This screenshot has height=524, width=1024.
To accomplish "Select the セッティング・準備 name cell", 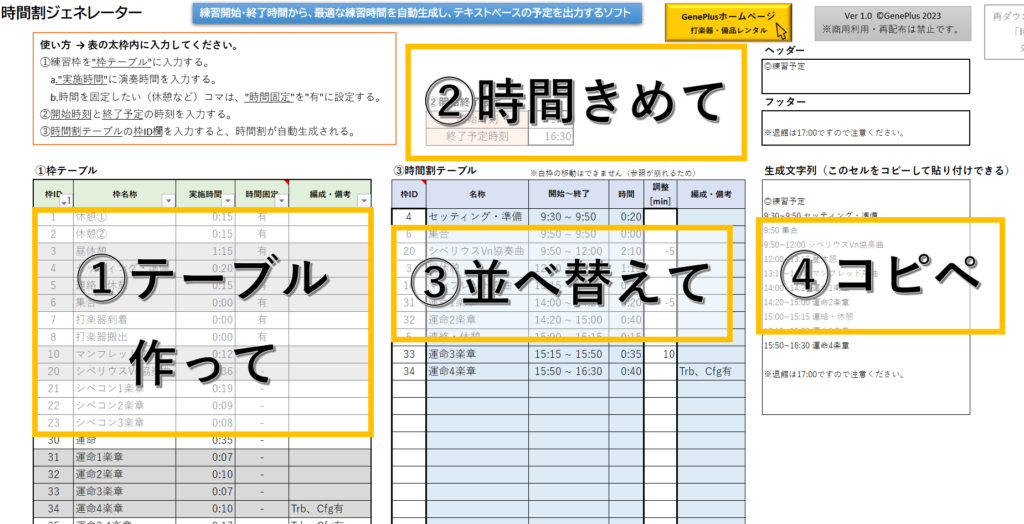I will click(x=477, y=216).
